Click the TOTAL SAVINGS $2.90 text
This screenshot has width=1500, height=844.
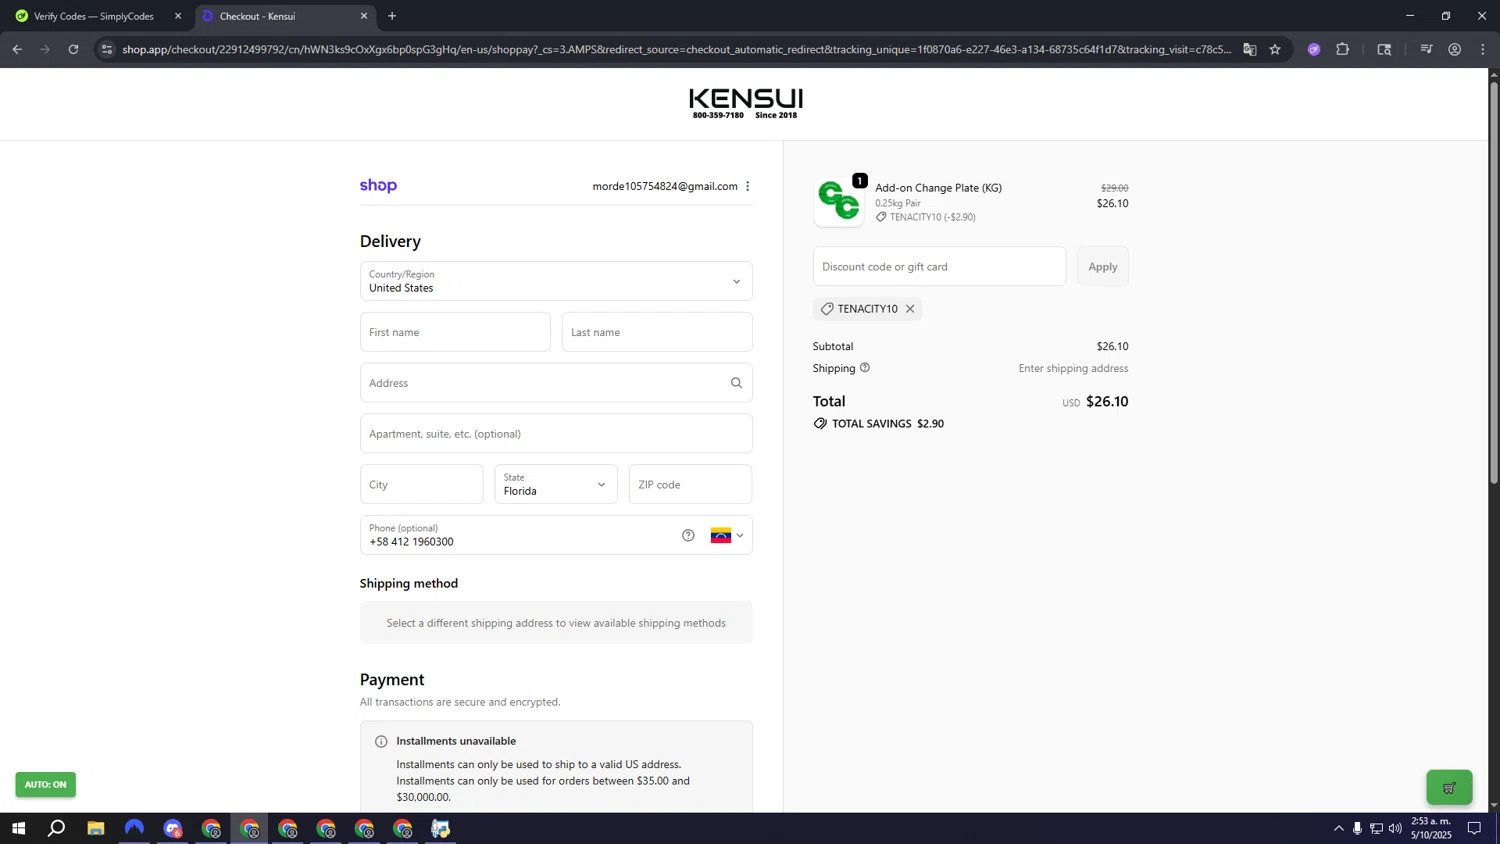[x=888, y=424]
